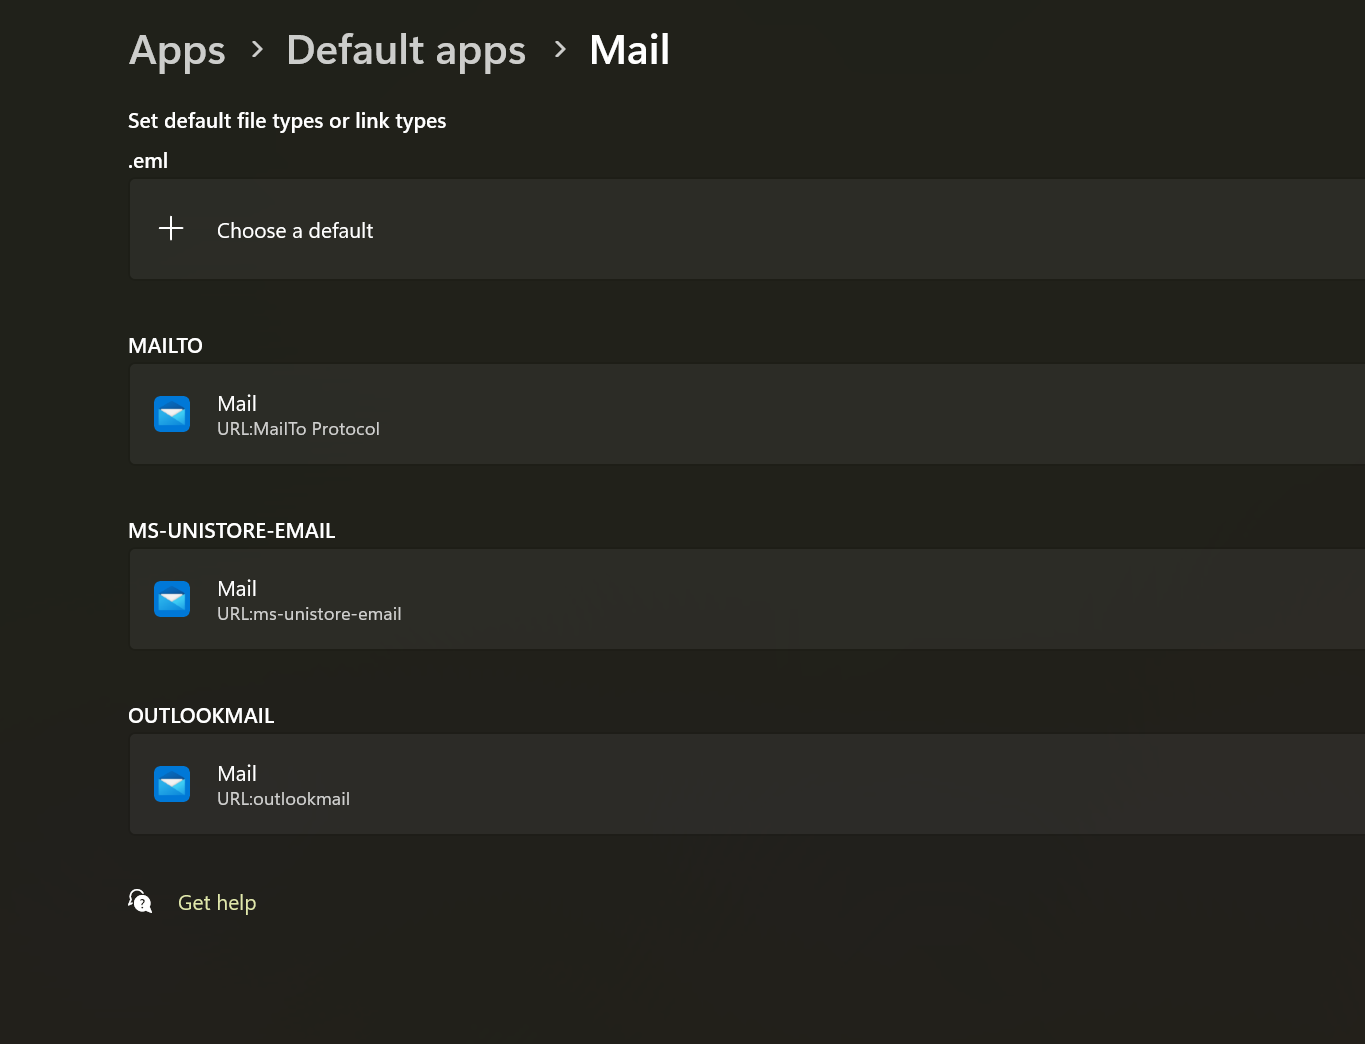Change the MS-UNISTORE-EMAIL default app
The width and height of the screenshot is (1365, 1044).
(x=747, y=599)
